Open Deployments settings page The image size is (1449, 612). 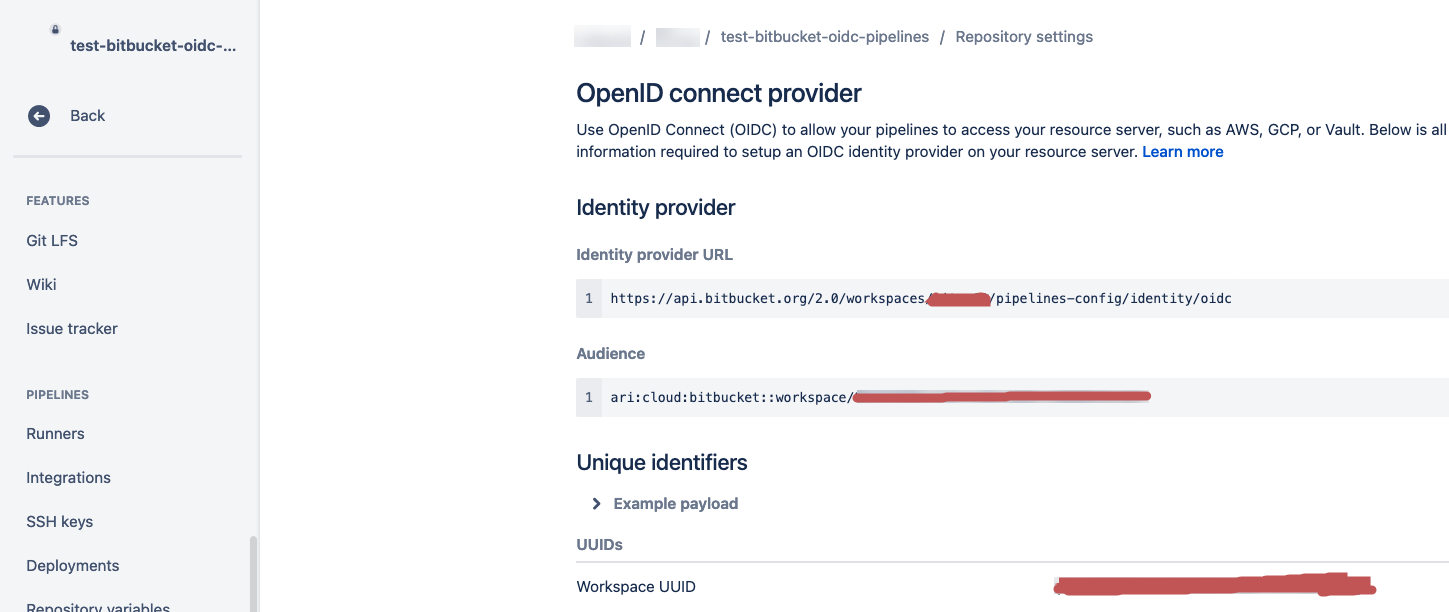pyautogui.click(x=73, y=566)
